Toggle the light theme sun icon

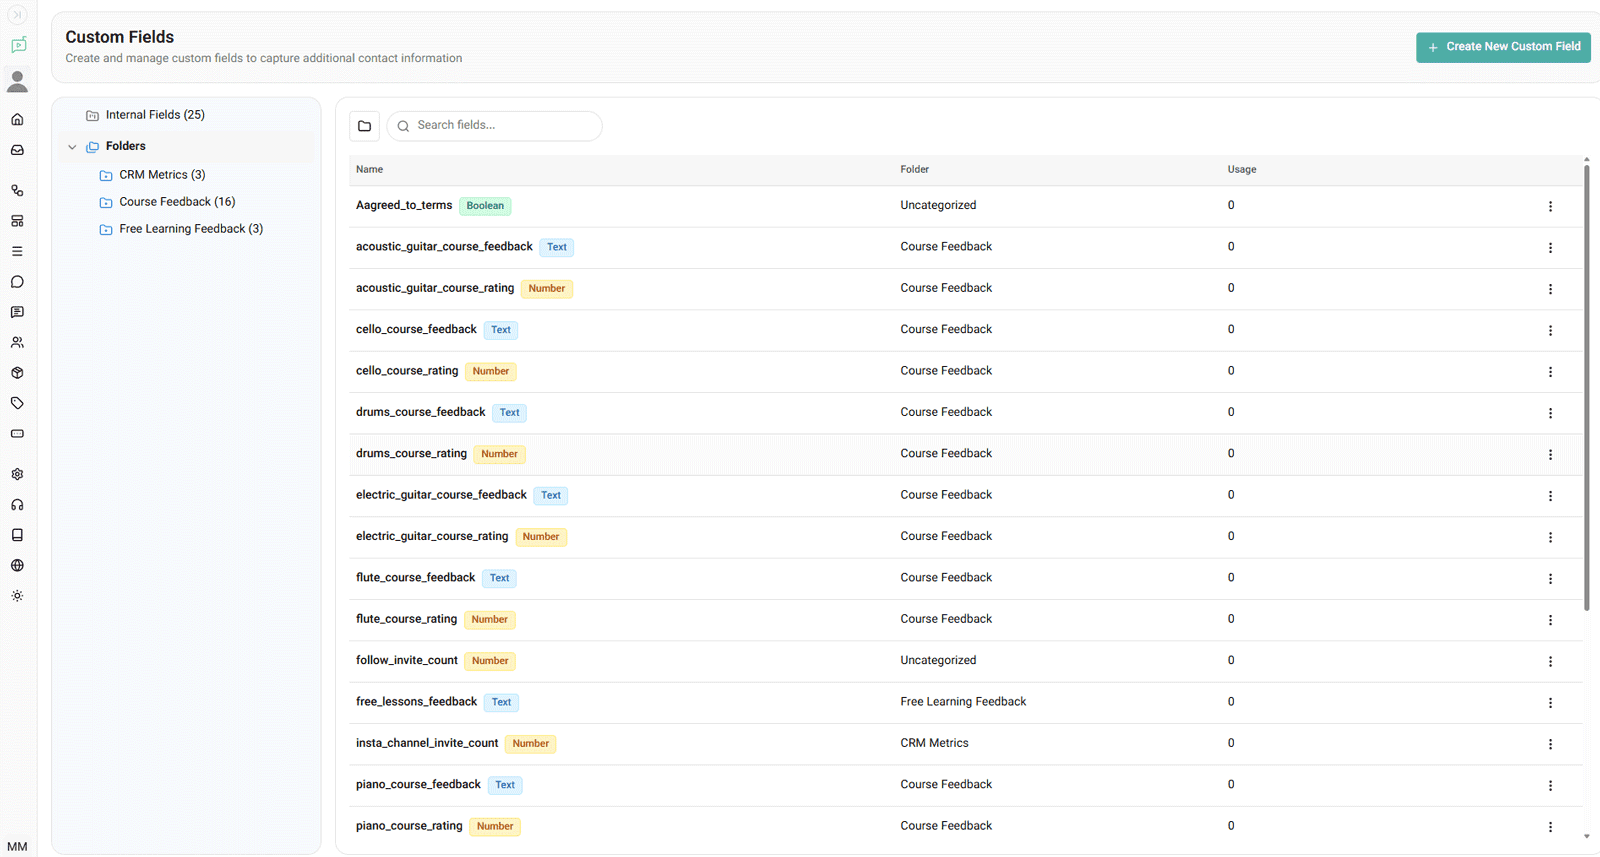click(x=17, y=596)
